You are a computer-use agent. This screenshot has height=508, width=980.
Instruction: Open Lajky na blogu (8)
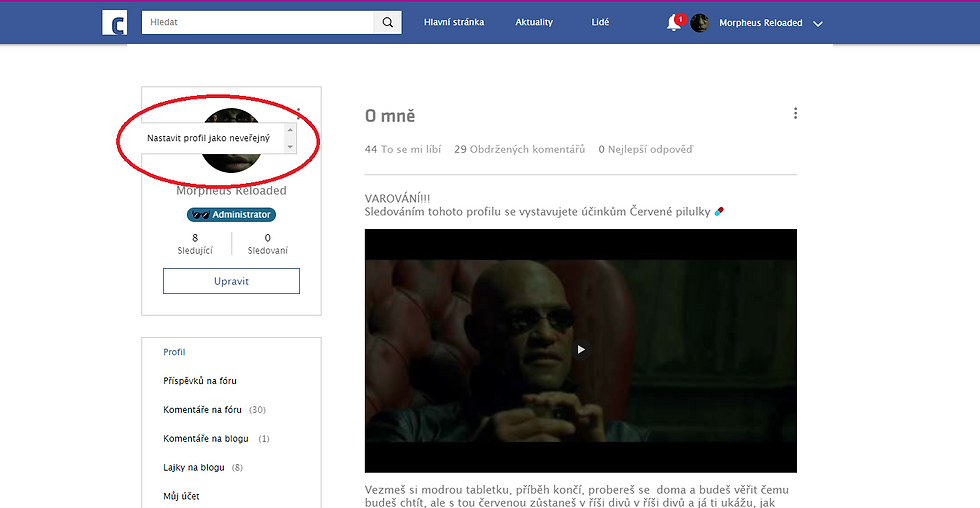pos(203,467)
